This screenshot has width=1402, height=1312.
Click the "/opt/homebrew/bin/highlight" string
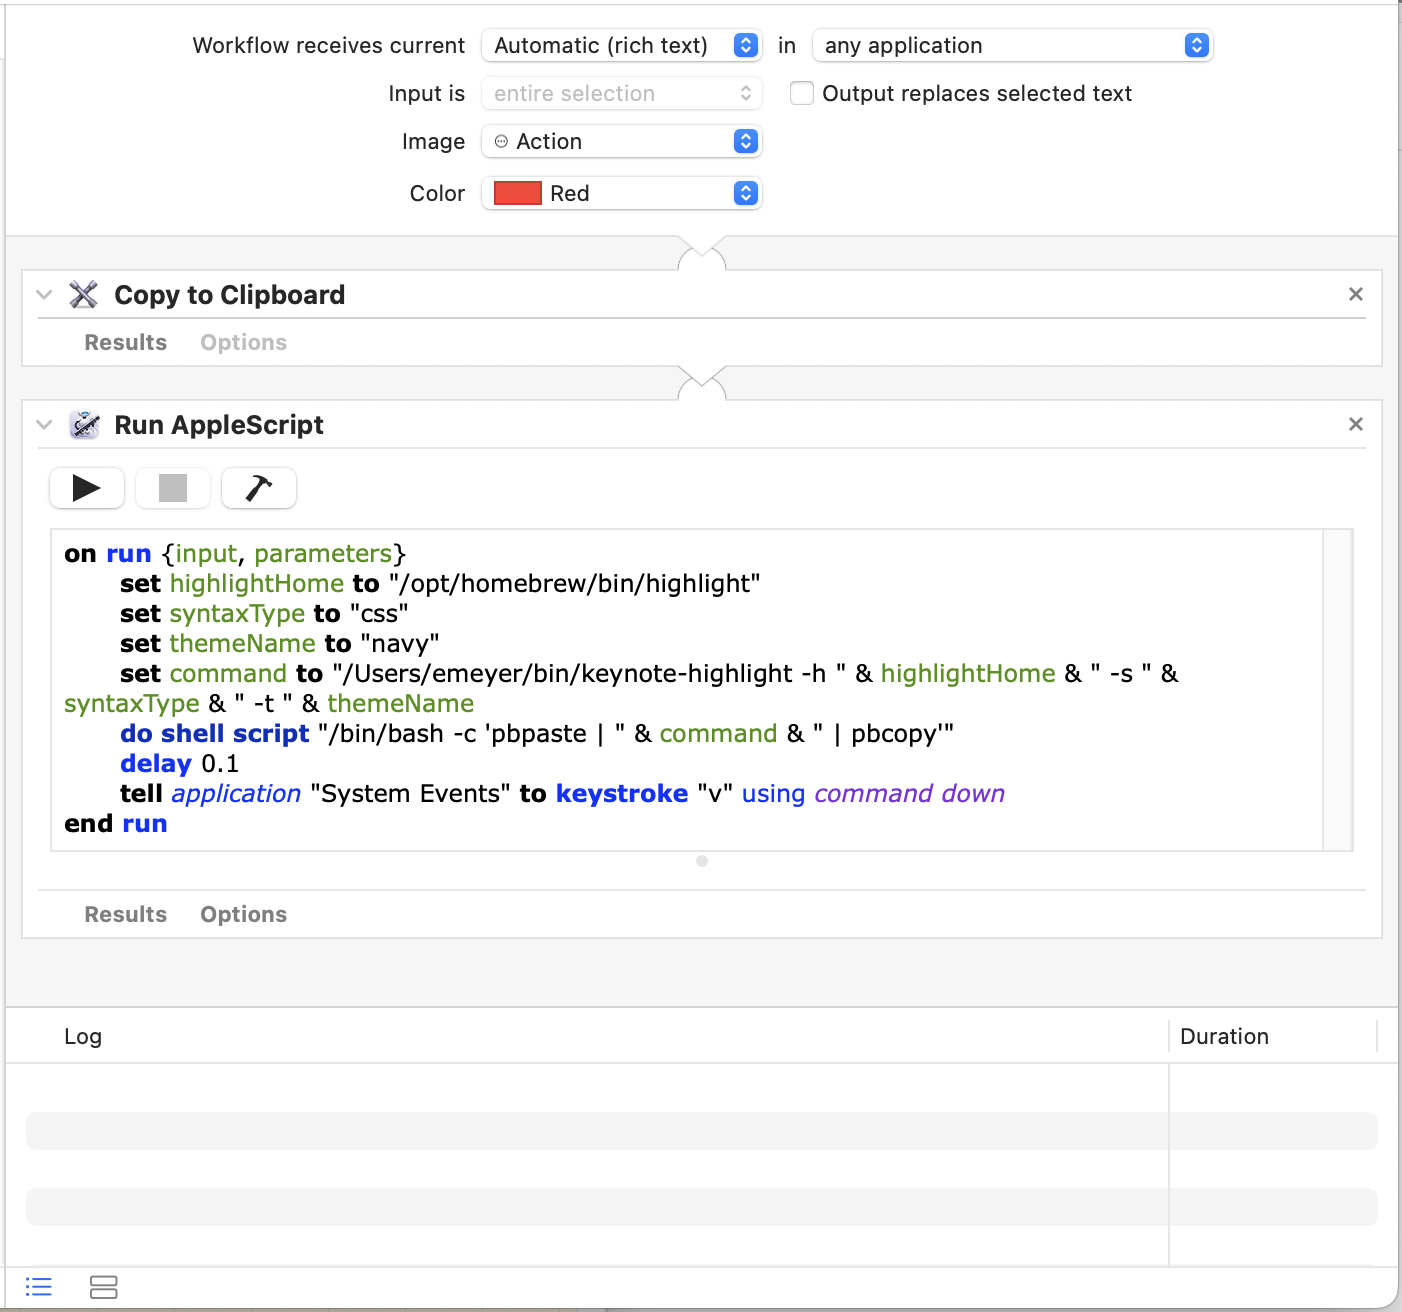[x=575, y=584]
